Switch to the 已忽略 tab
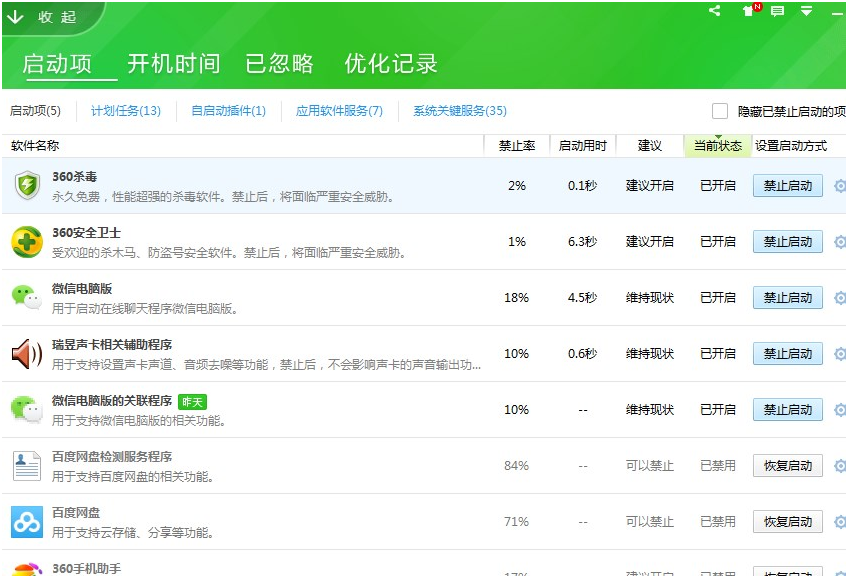The height and width of the screenshot is (578, 848). pyautogui.click(x=279, y=64)
